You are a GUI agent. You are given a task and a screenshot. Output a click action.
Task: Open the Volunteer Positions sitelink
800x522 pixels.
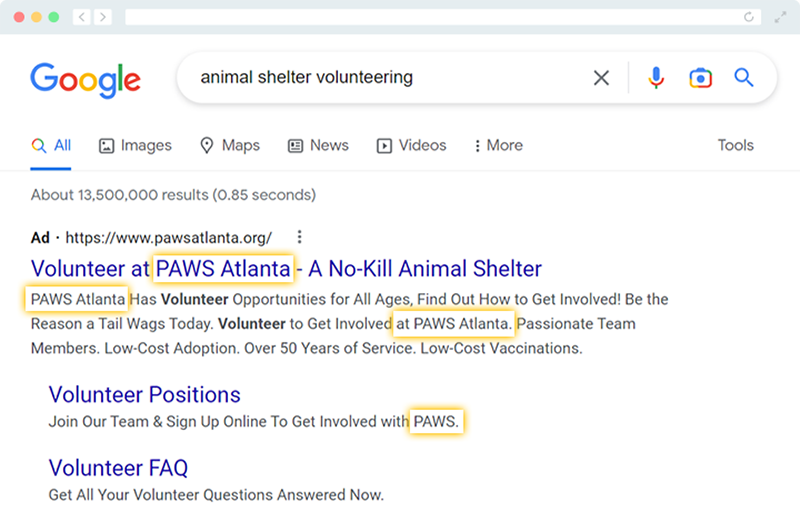[x=144, y=394]
